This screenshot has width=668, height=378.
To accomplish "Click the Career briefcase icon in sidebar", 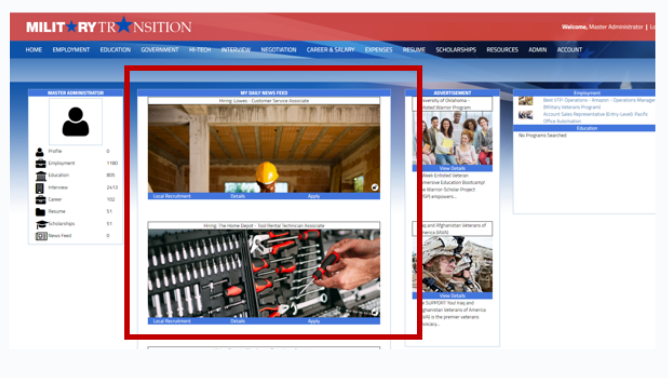I will coord(40,199).
